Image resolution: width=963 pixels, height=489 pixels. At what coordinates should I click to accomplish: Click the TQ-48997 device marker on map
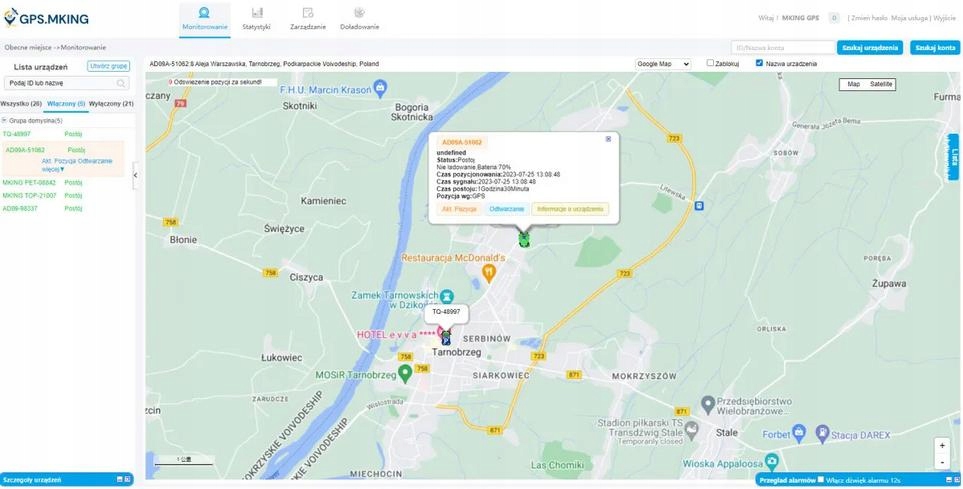445,338
